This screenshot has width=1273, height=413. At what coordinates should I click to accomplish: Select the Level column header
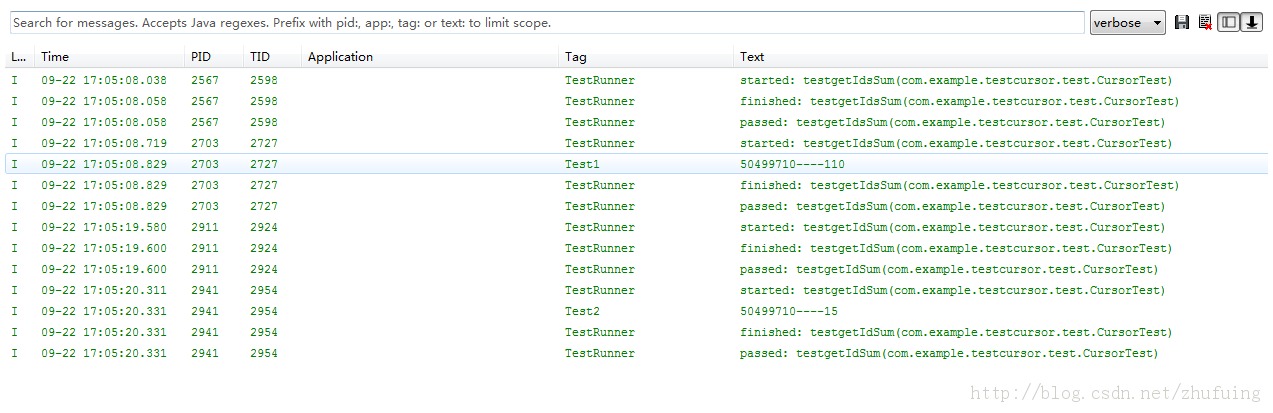click(20, 57)
